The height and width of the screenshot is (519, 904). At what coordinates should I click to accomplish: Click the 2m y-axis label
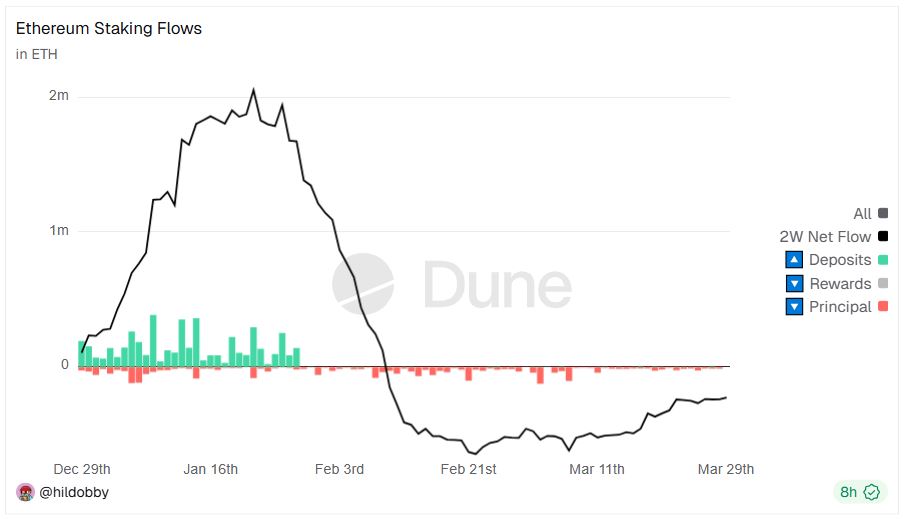(x=58, y=96)
